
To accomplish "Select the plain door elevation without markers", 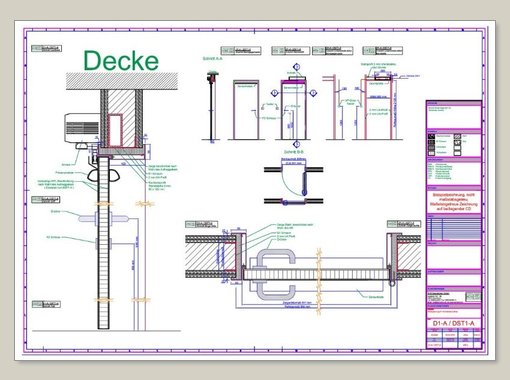I will pos(246,110).
